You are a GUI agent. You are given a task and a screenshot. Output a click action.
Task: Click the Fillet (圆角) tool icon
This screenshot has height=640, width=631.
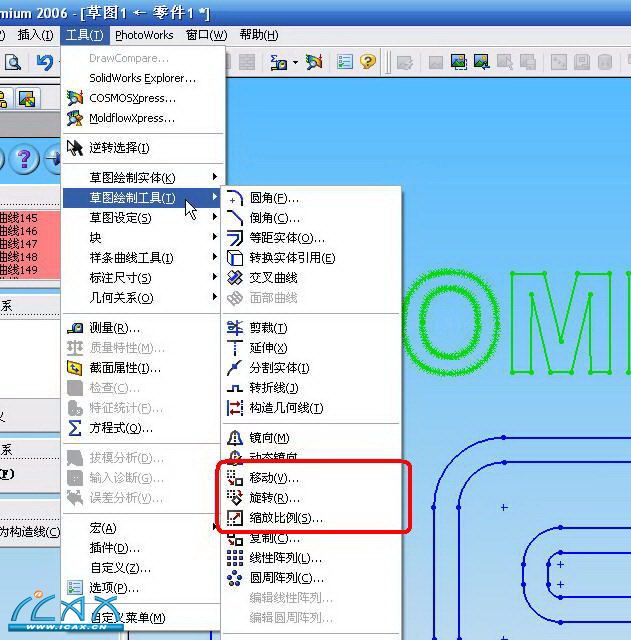[235, 198]
